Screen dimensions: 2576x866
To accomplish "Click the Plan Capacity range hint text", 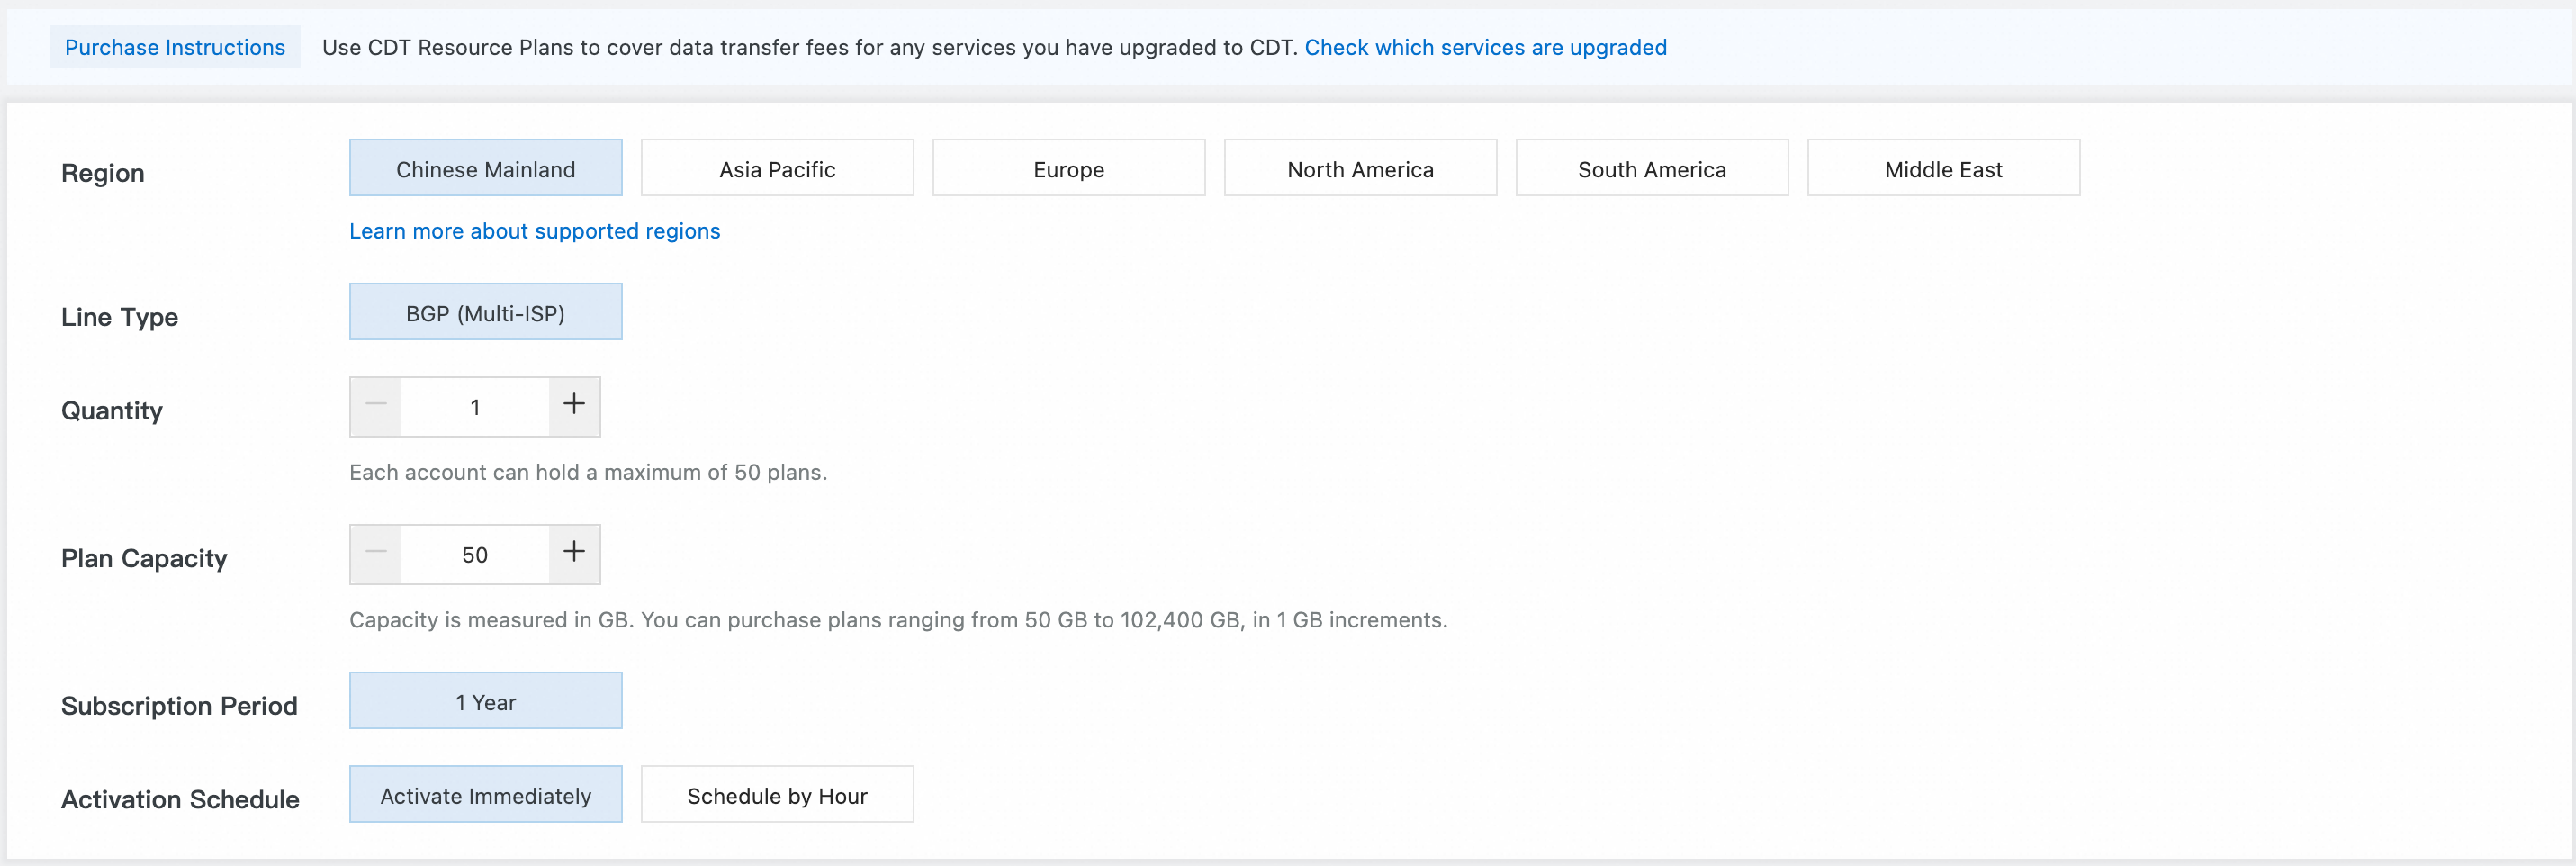I will pyautogui.click(x=897, y=620).
